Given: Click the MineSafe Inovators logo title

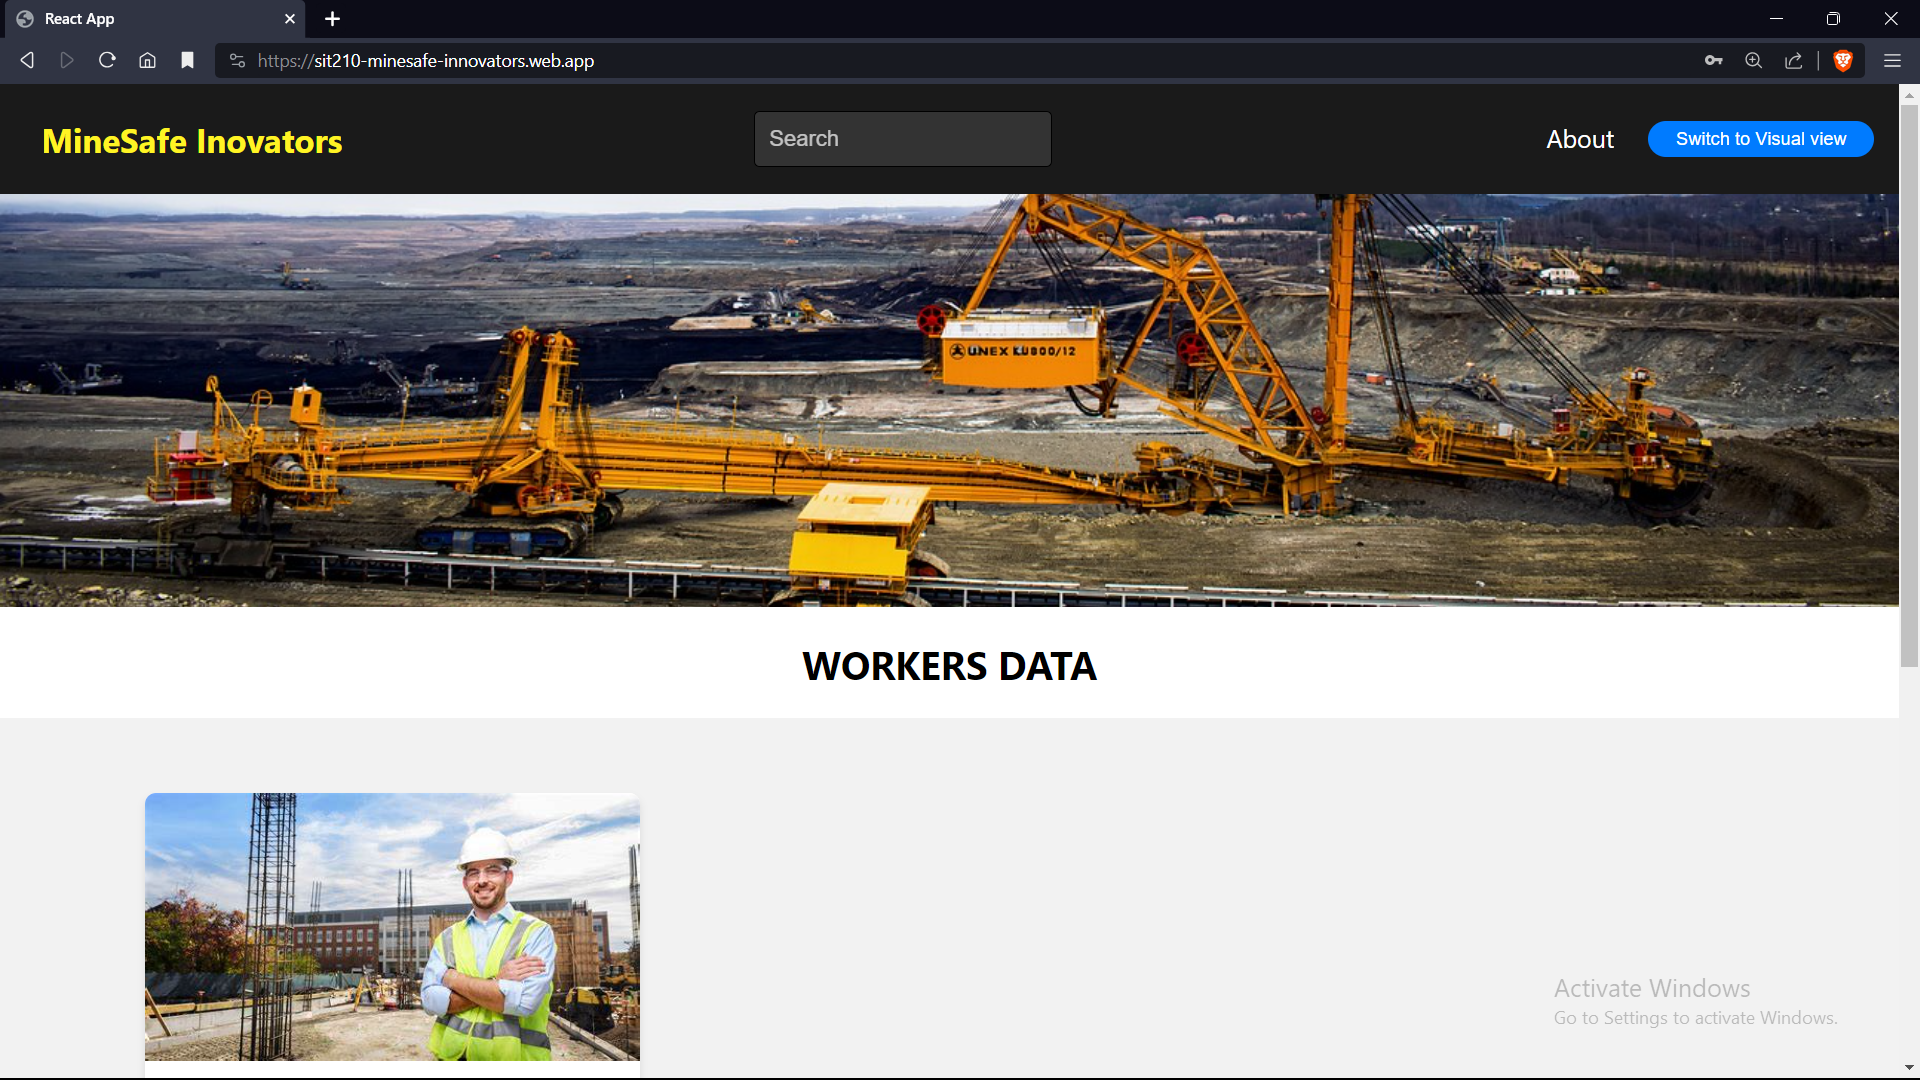Looking at the screenshot, I should click(x=192, y=142).
